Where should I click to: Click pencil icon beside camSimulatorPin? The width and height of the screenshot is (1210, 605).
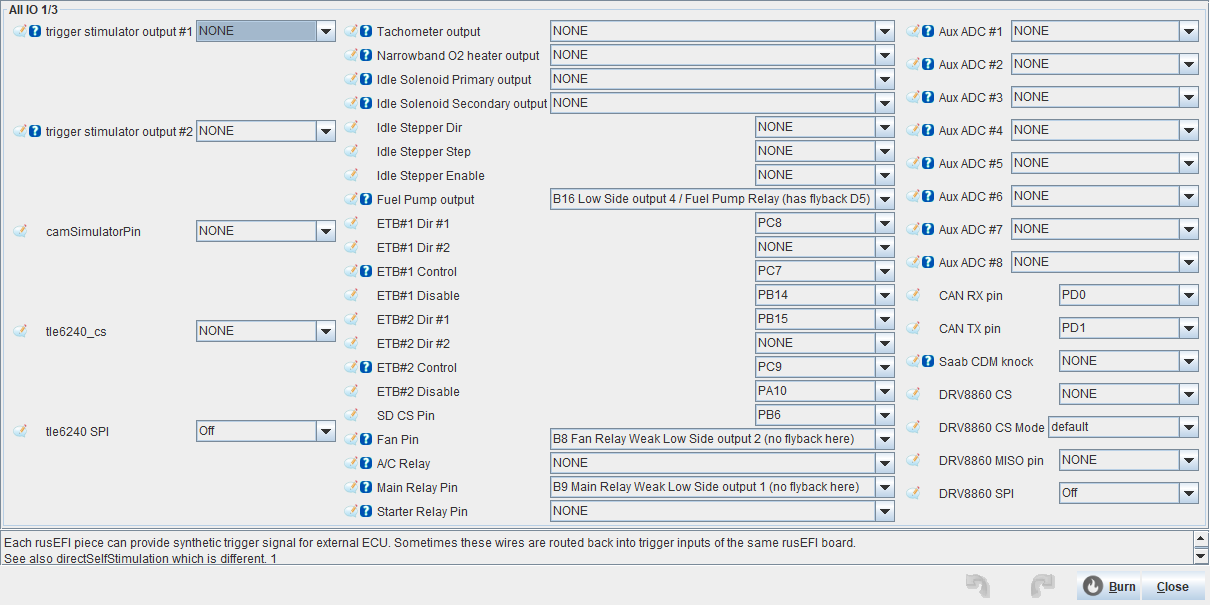click(x=20, y=231)
